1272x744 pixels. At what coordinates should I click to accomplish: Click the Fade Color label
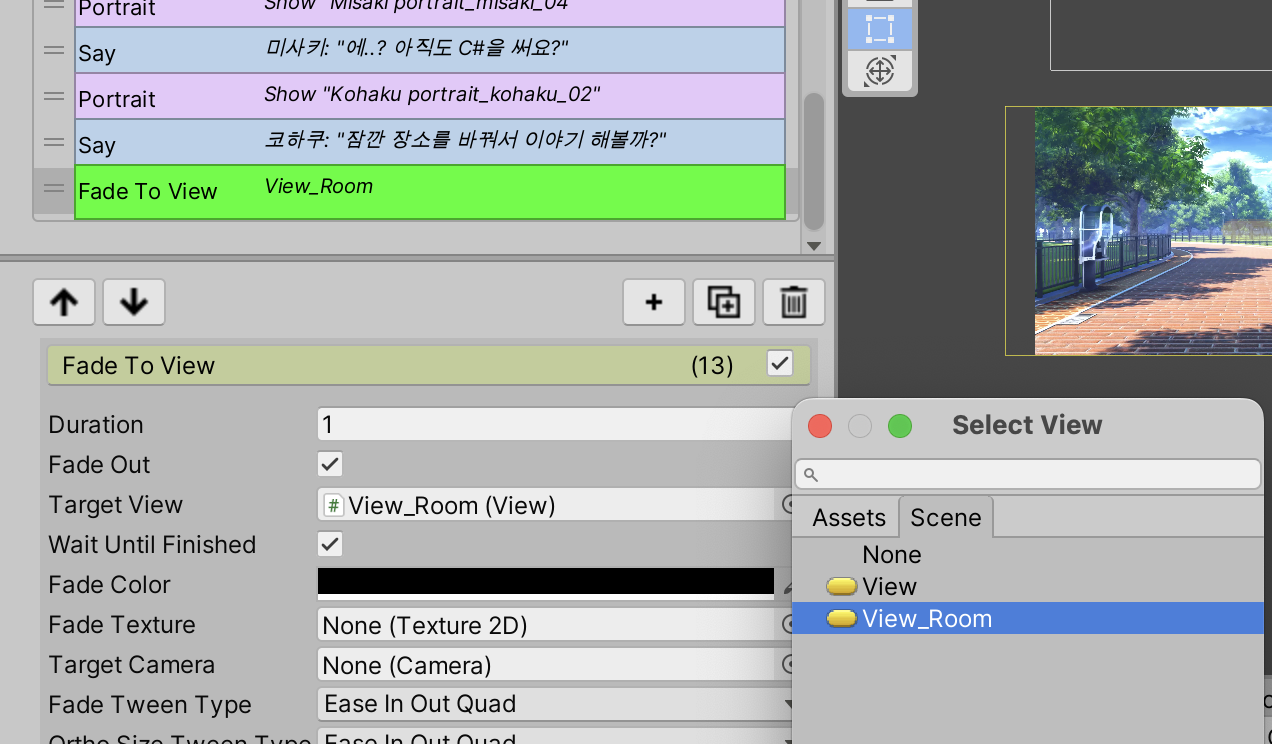click(109, 585)
